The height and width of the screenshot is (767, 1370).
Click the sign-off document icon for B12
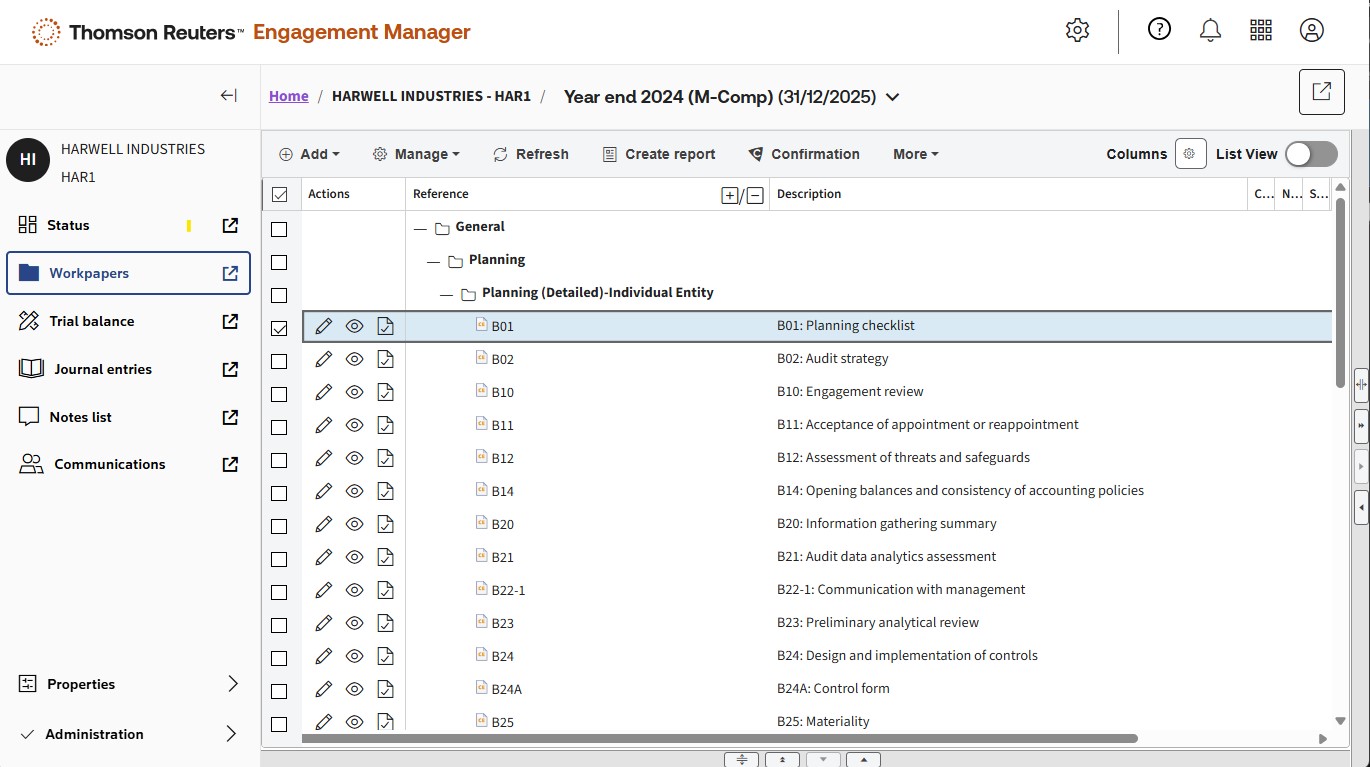coord(385,458)
